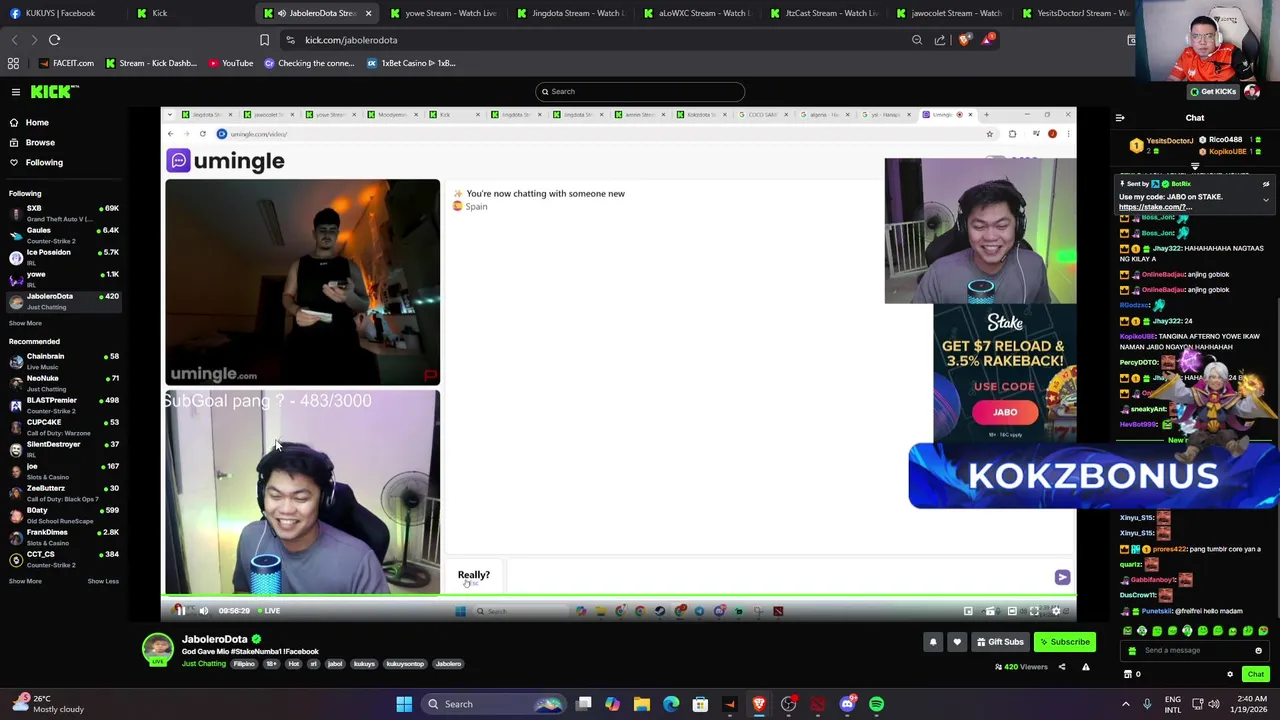The image size is (1280, 720).
Task: Switch to YesitsDoctorJ Stream browser tab
Action: tap(1078, 13)
